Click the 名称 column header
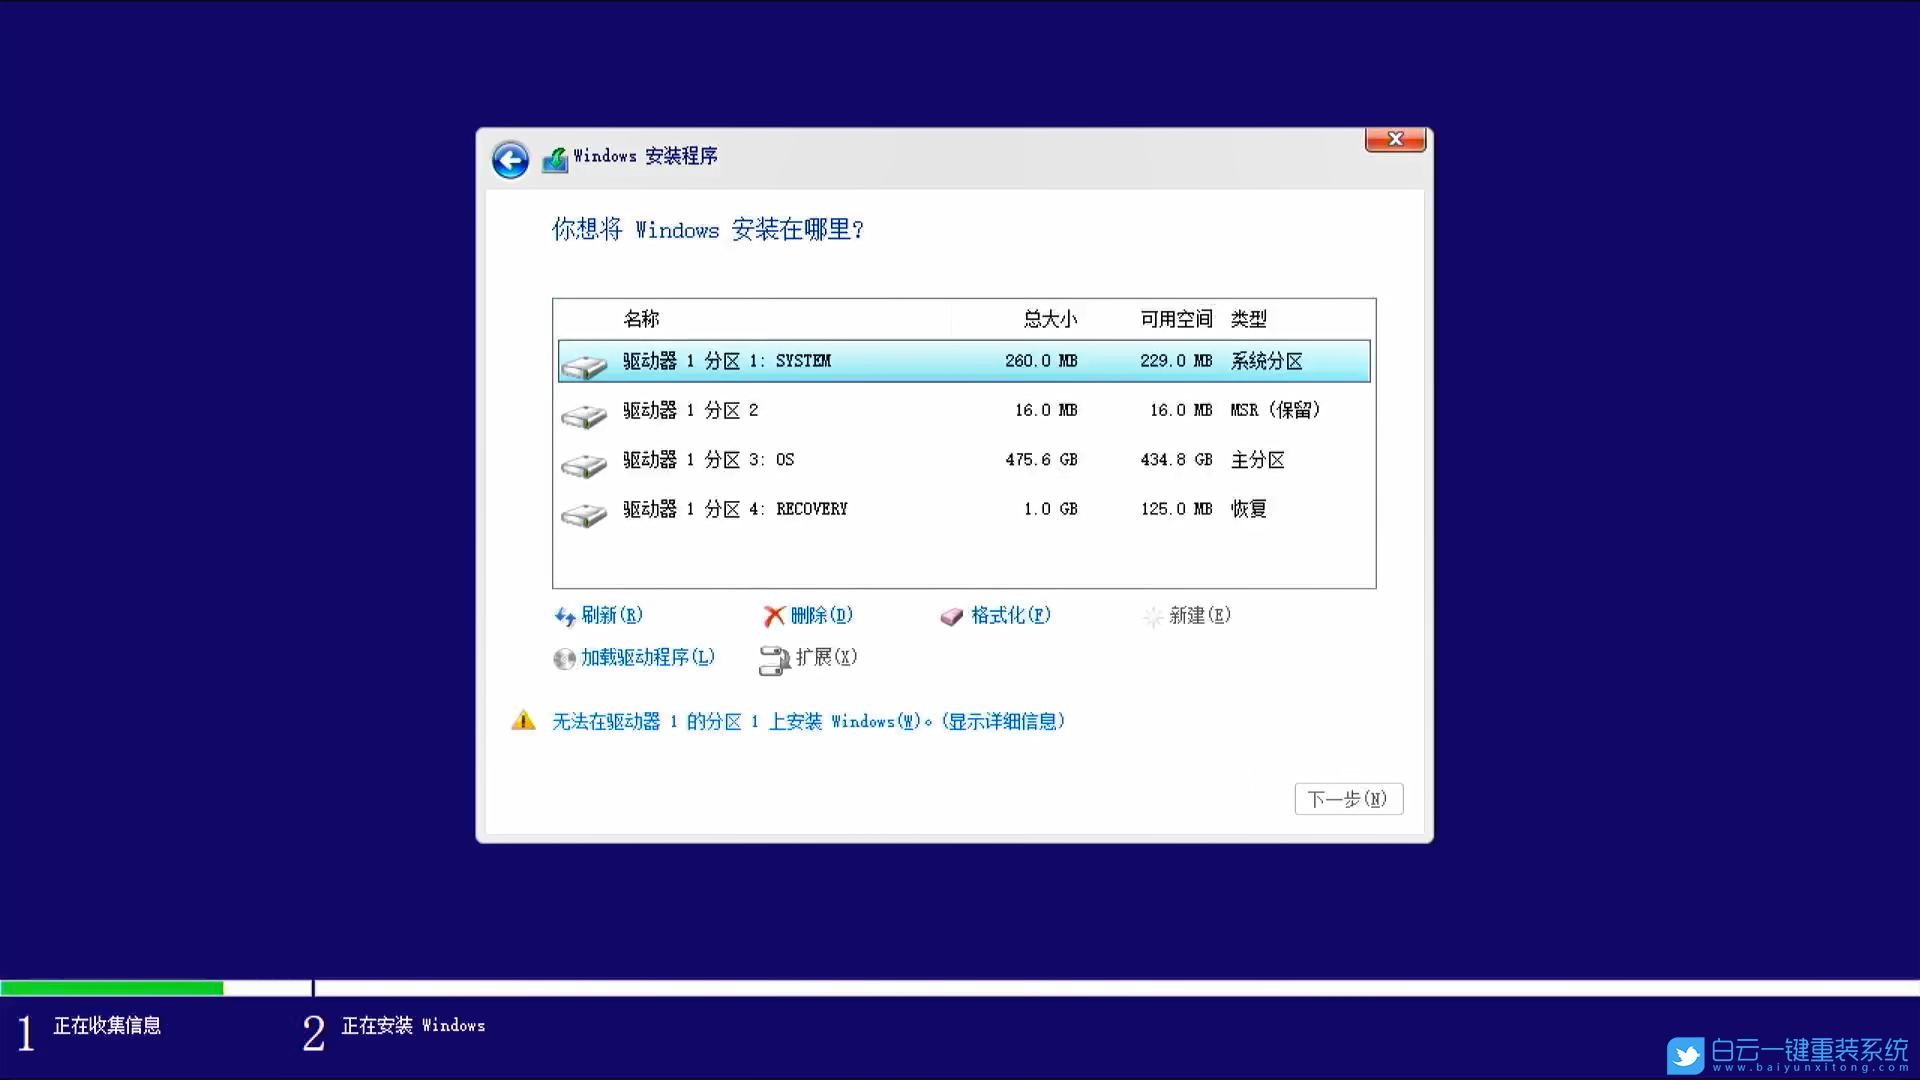 (641, 319)
